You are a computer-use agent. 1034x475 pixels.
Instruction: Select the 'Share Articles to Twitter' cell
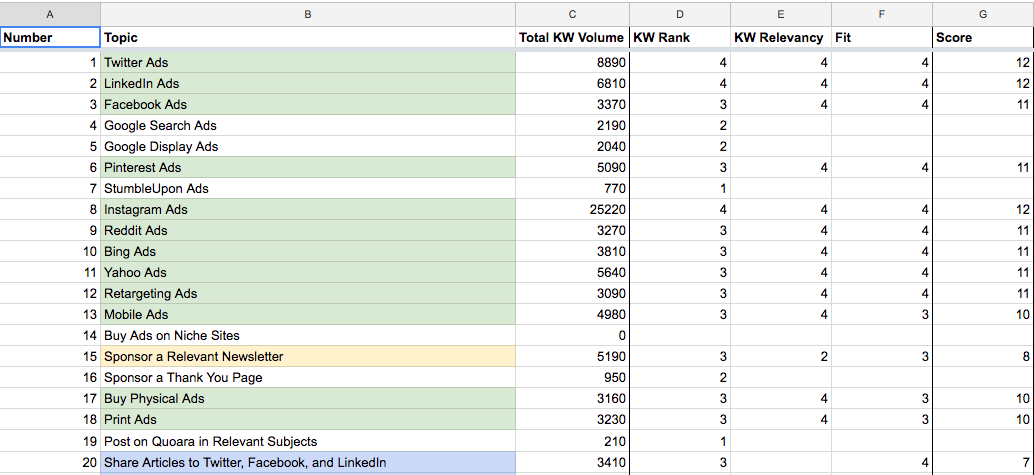pos(308,463)
